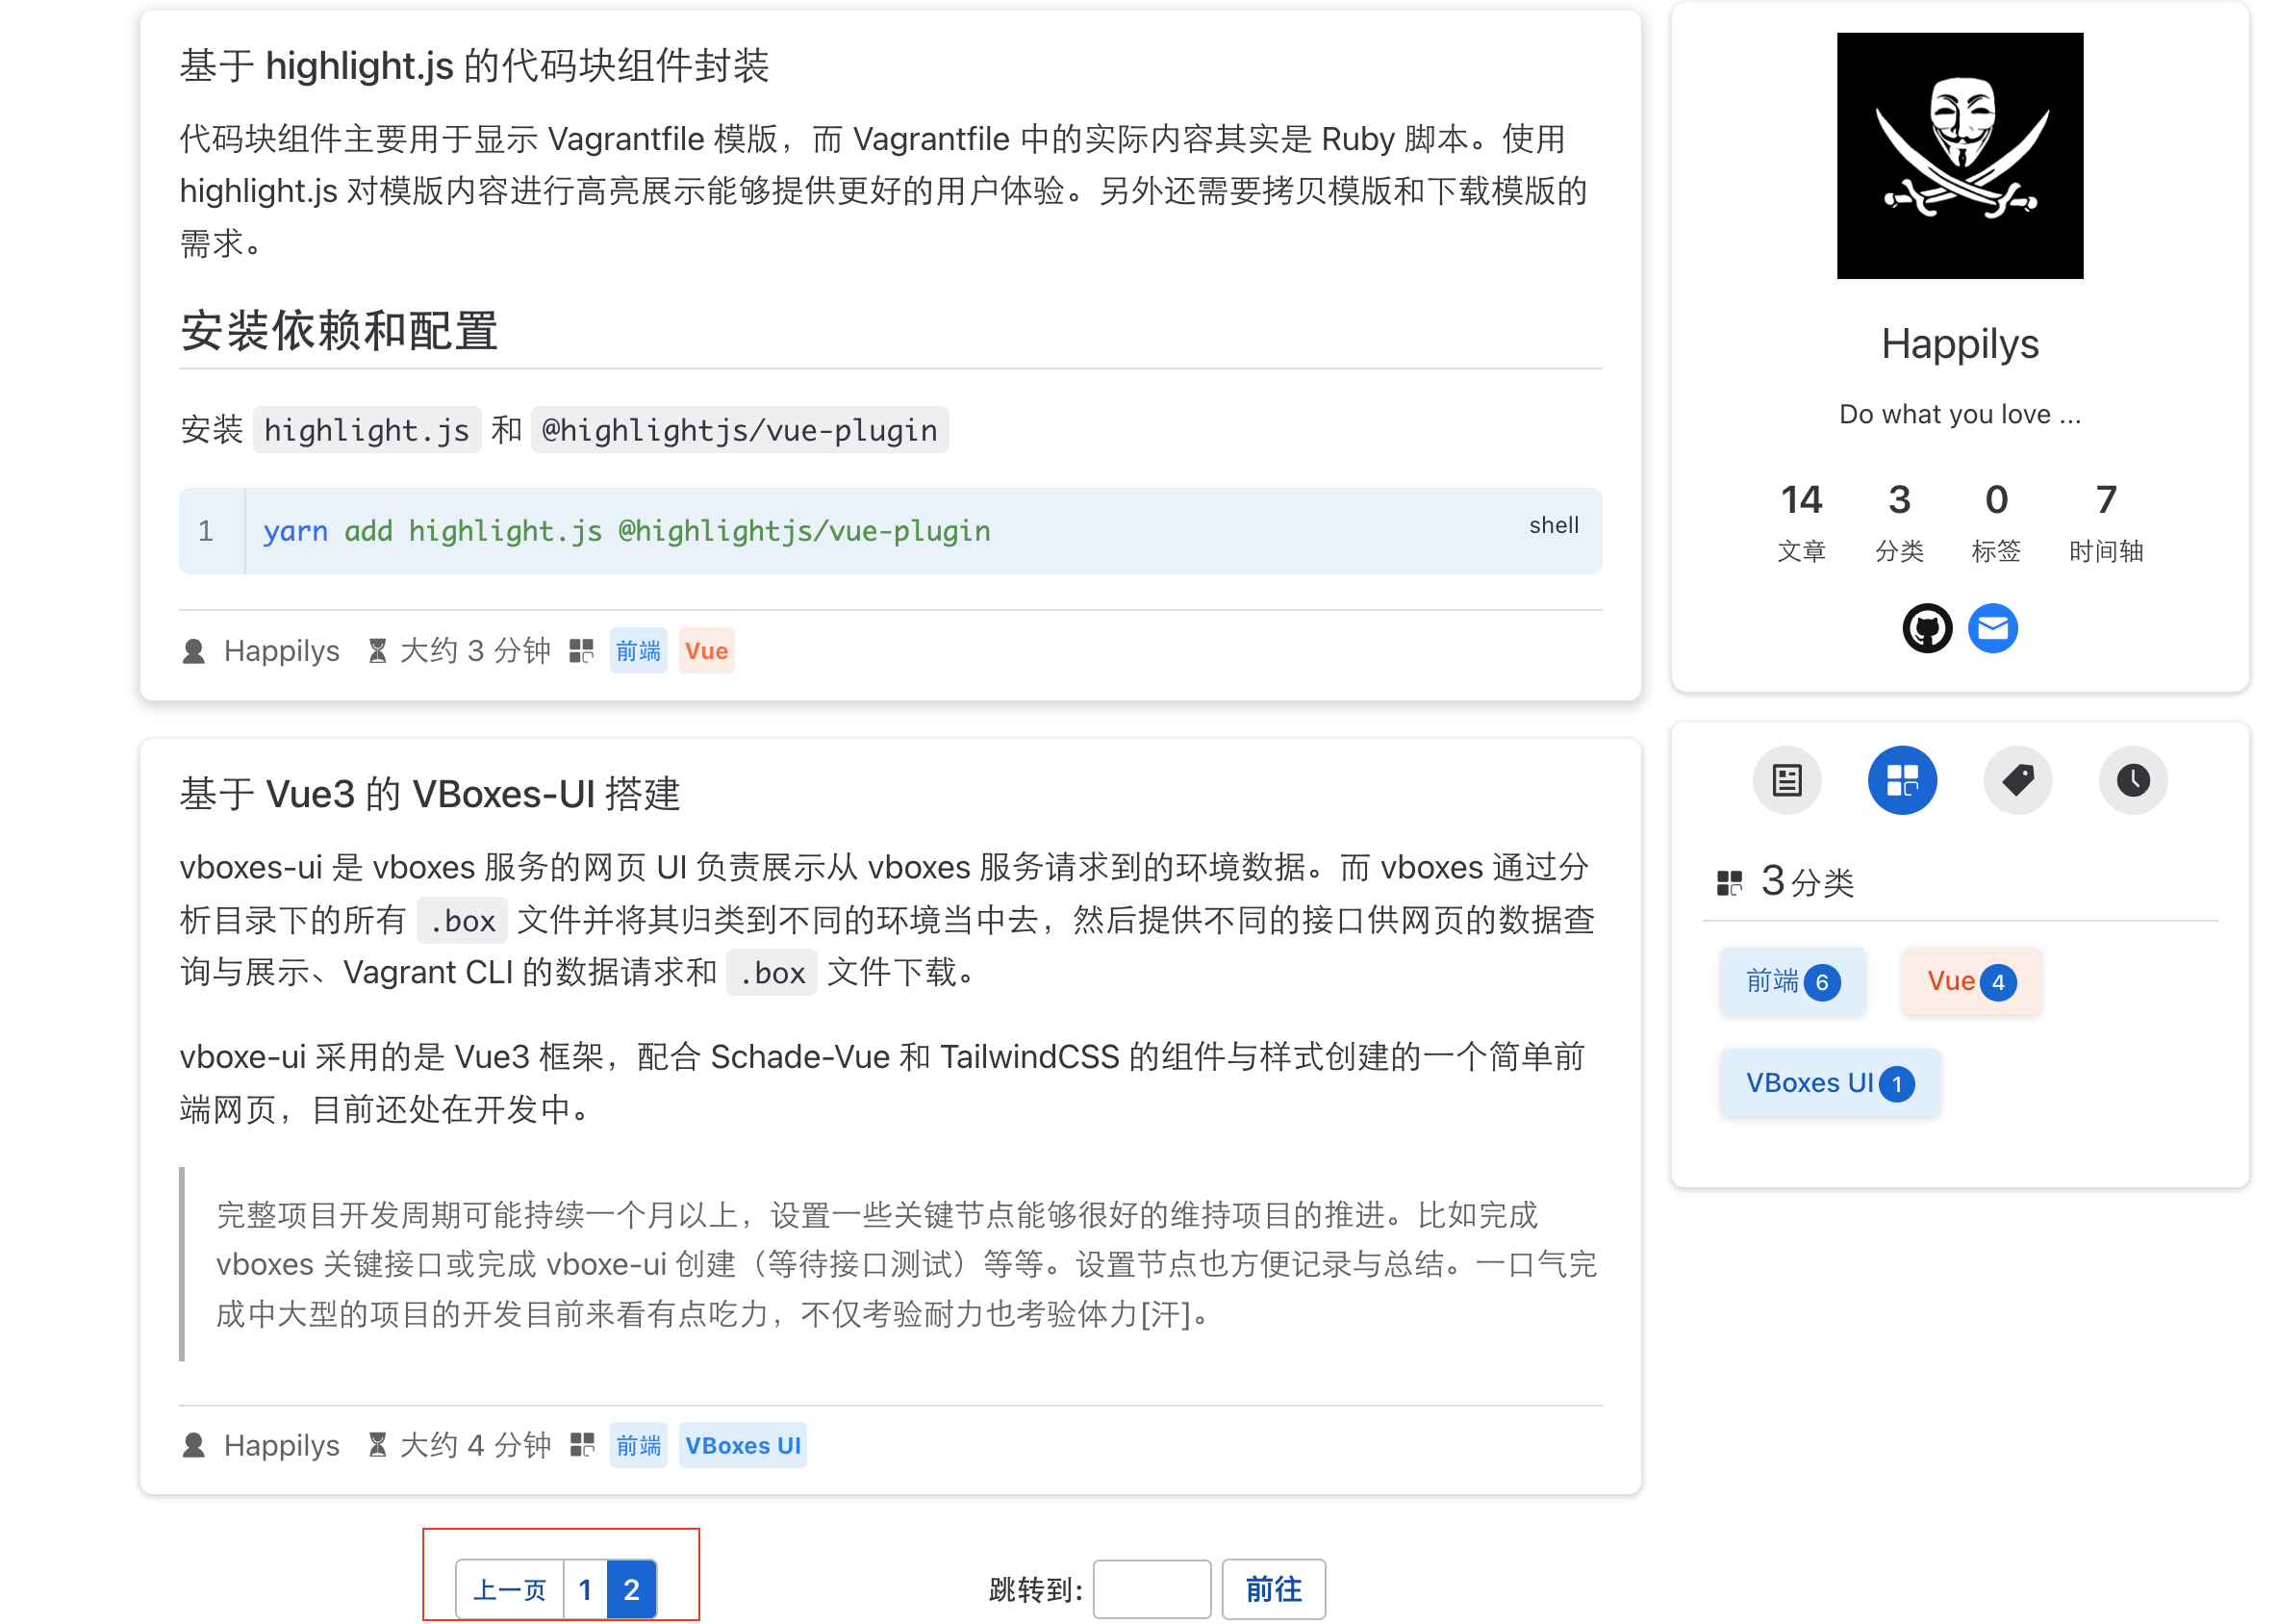2278x1624 pixels.
Task: Click the 跳转到 page number input field
Action: [1152, 1588]
